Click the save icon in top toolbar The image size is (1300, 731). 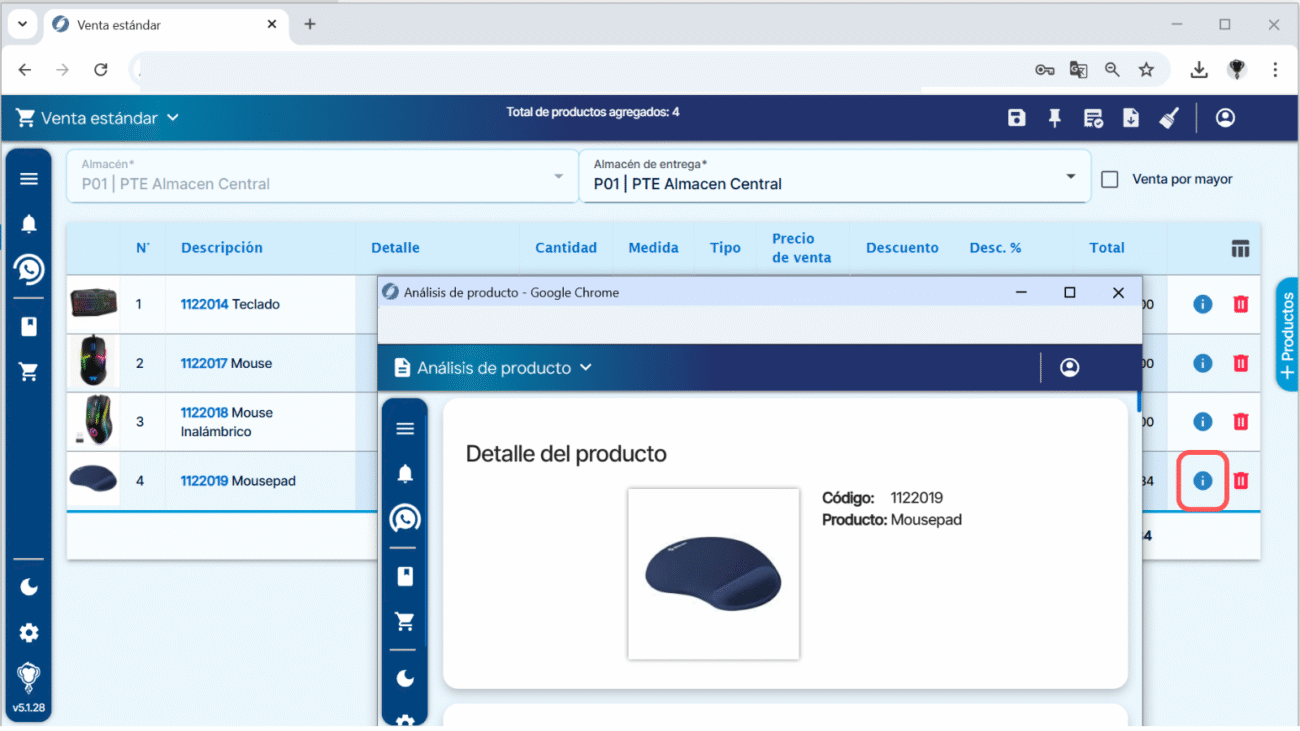tap(1016, 118)
